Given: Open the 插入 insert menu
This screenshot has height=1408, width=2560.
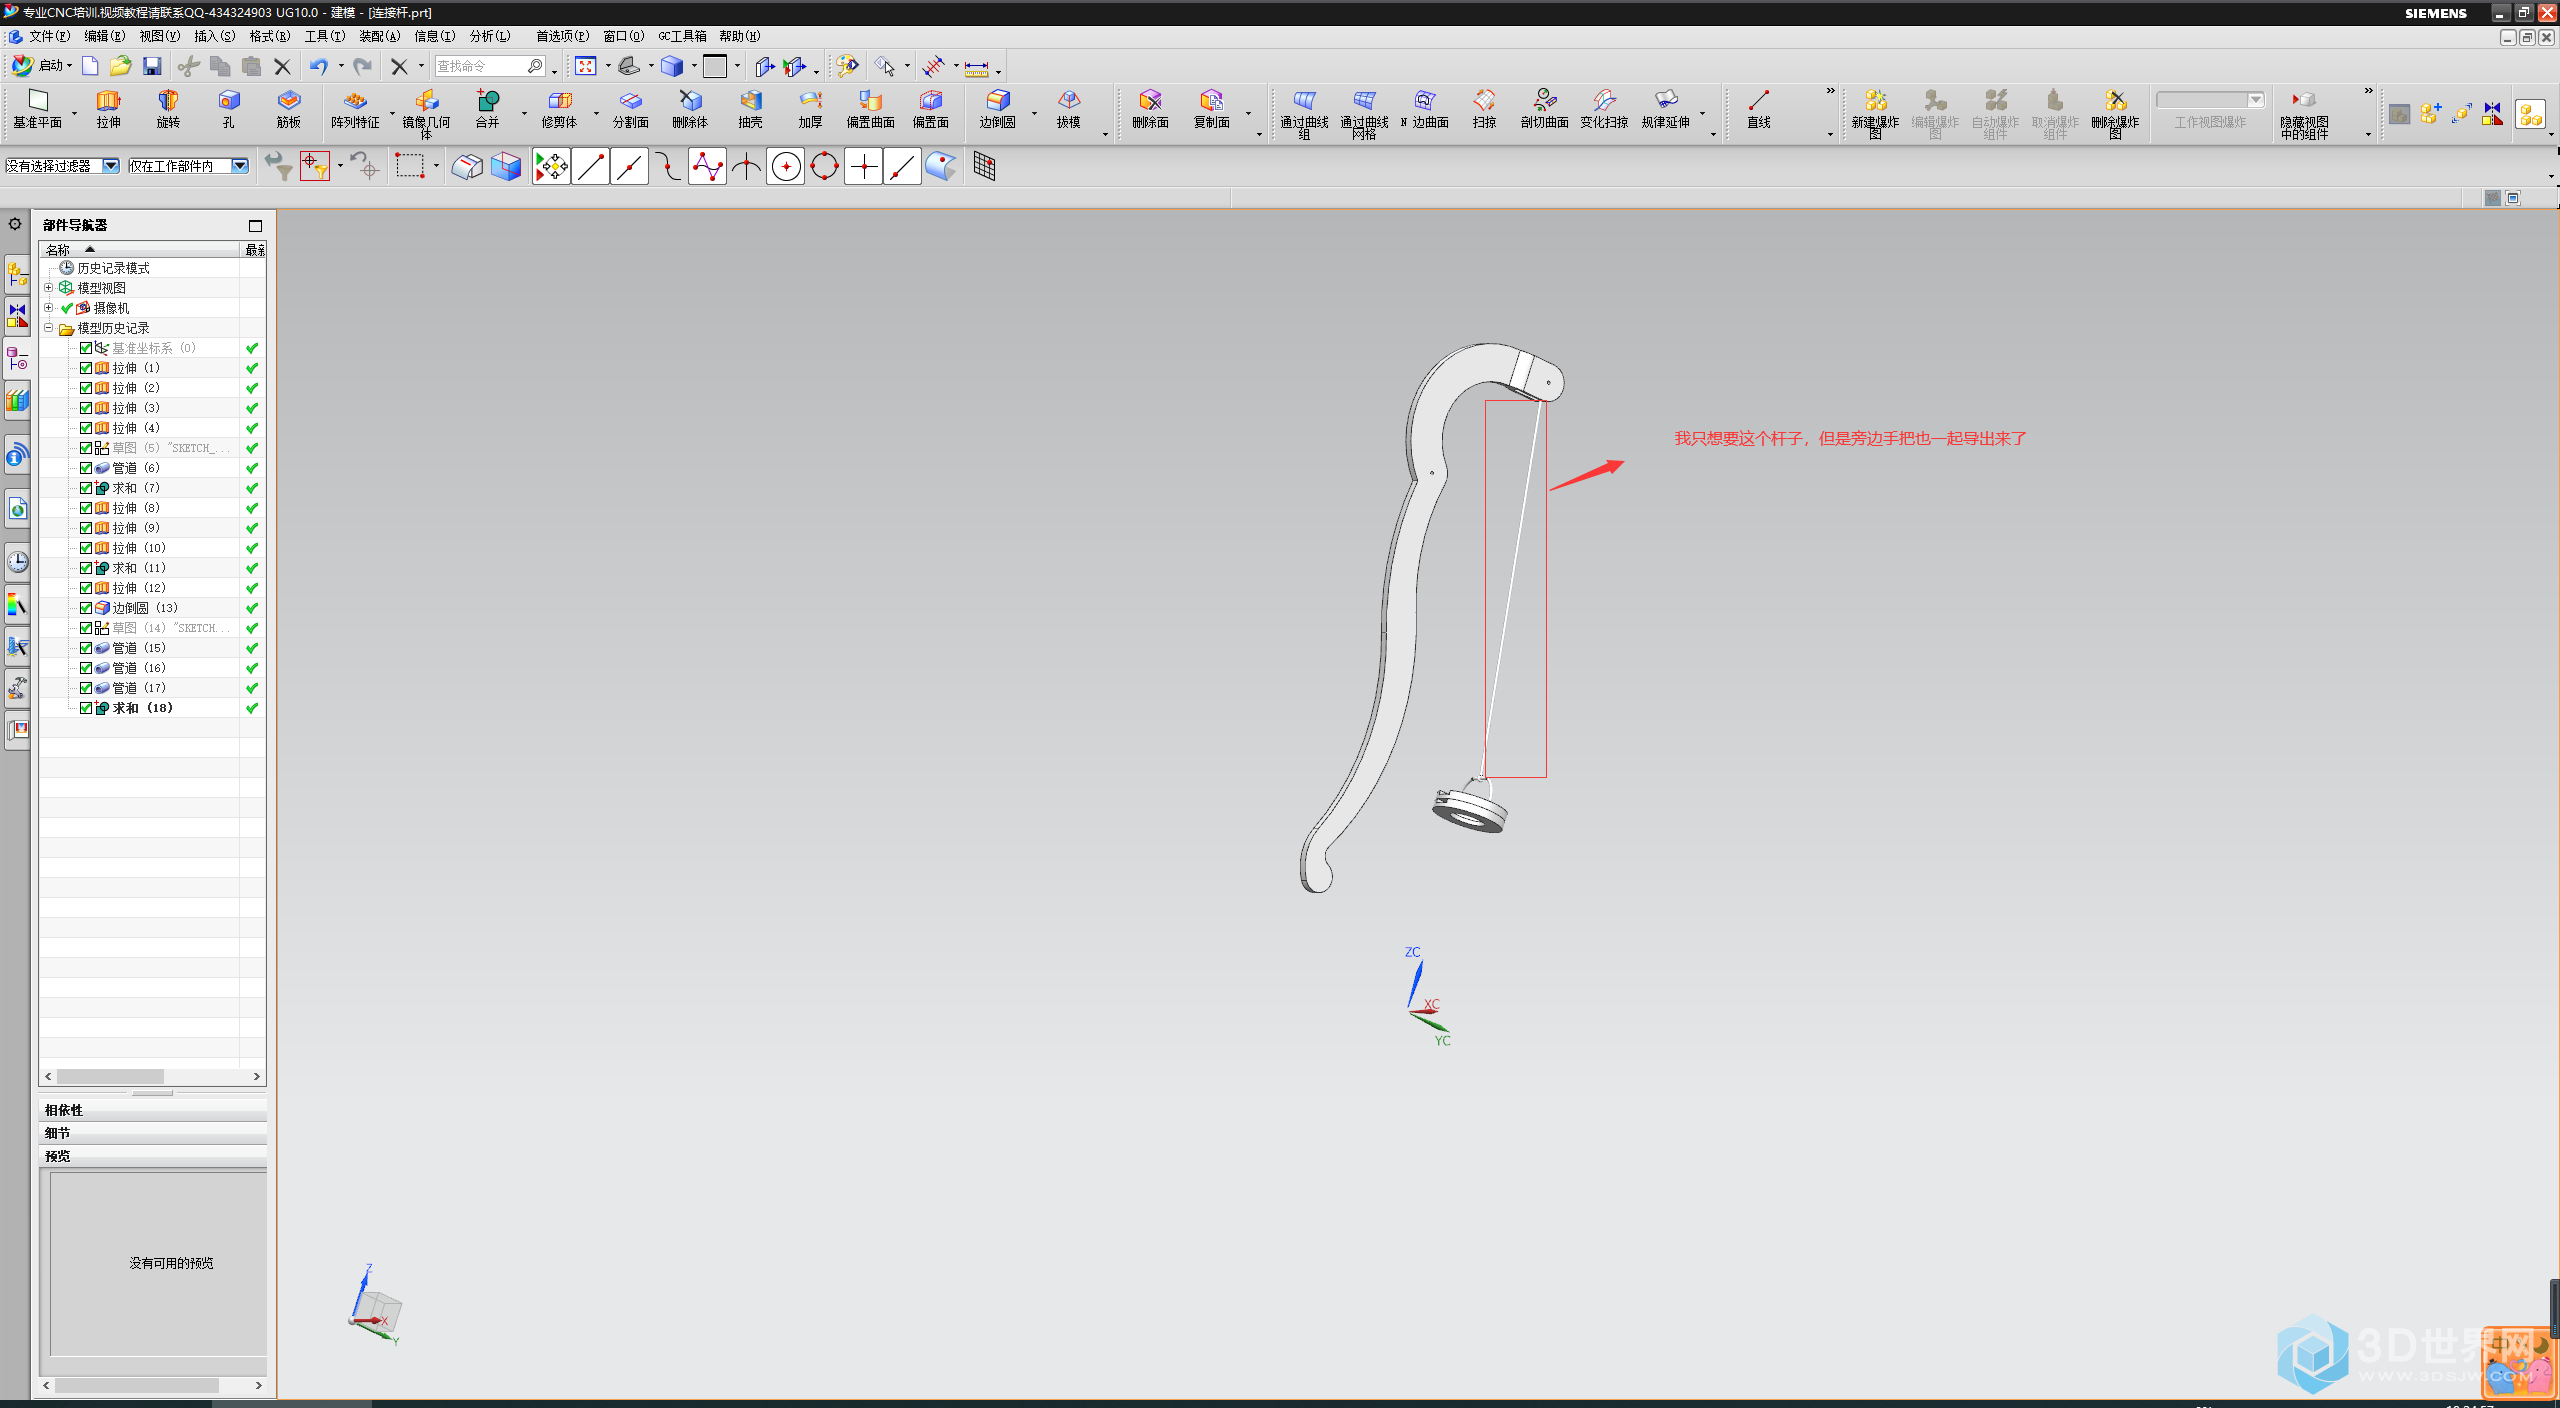Looking at the screenshot, I should coord(214,36).
